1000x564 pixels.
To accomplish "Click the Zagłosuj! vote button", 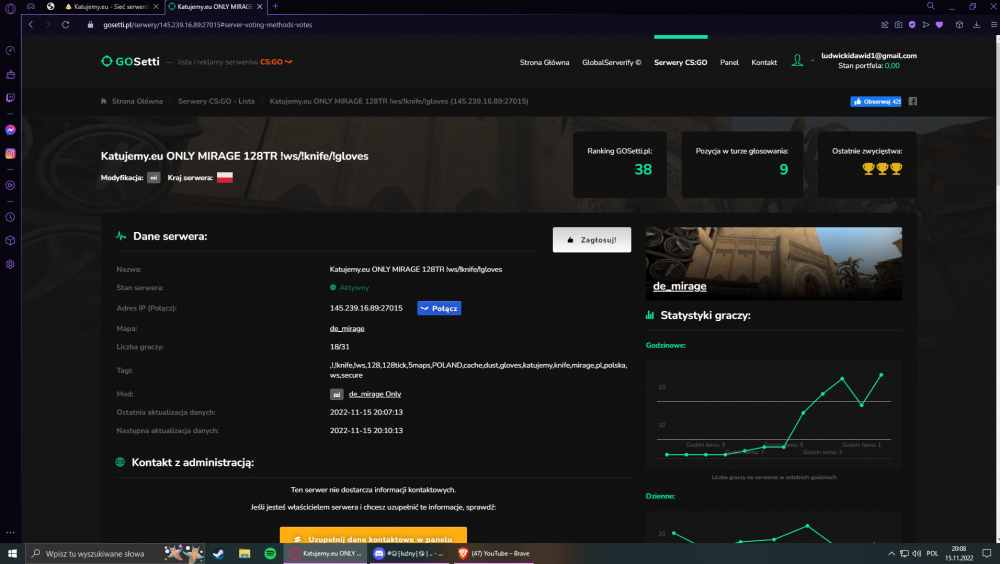I will tap(592, 240).
